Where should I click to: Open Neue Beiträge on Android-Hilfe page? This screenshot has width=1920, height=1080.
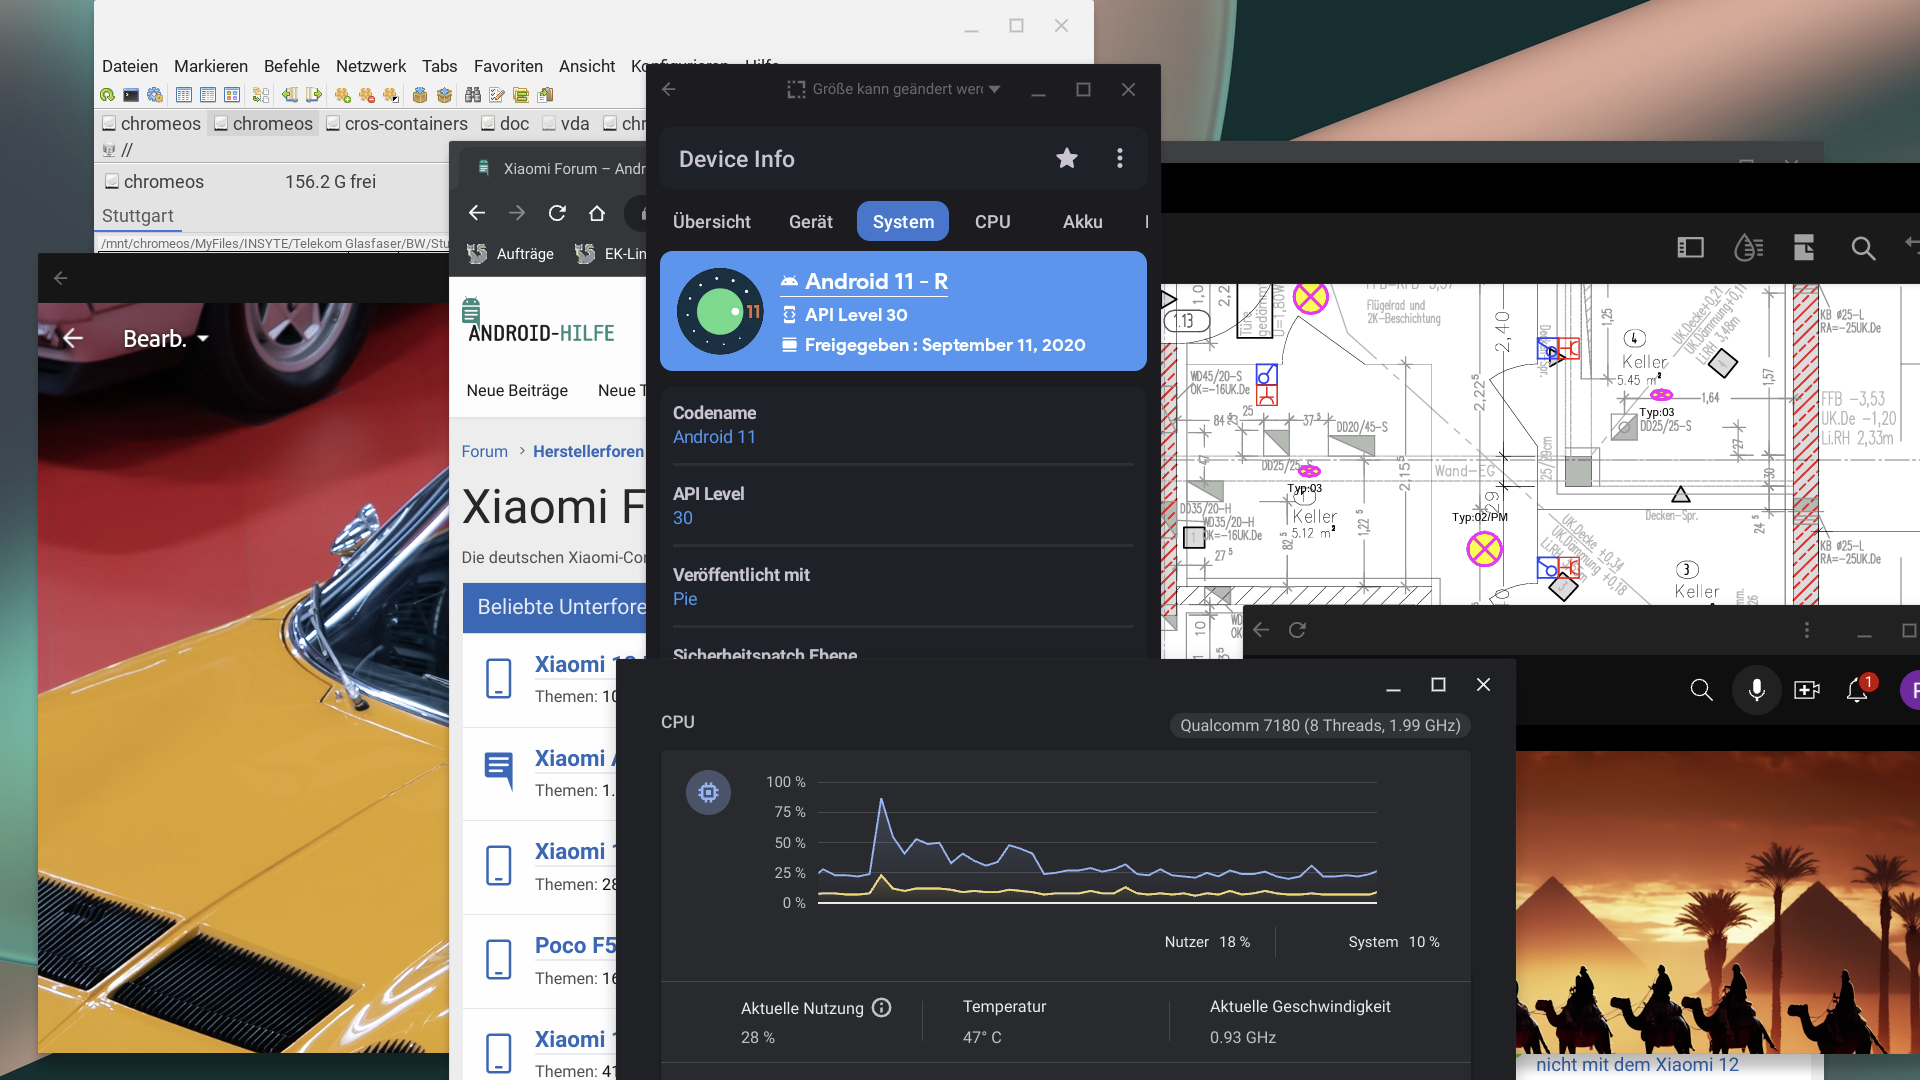pos(517,391)
